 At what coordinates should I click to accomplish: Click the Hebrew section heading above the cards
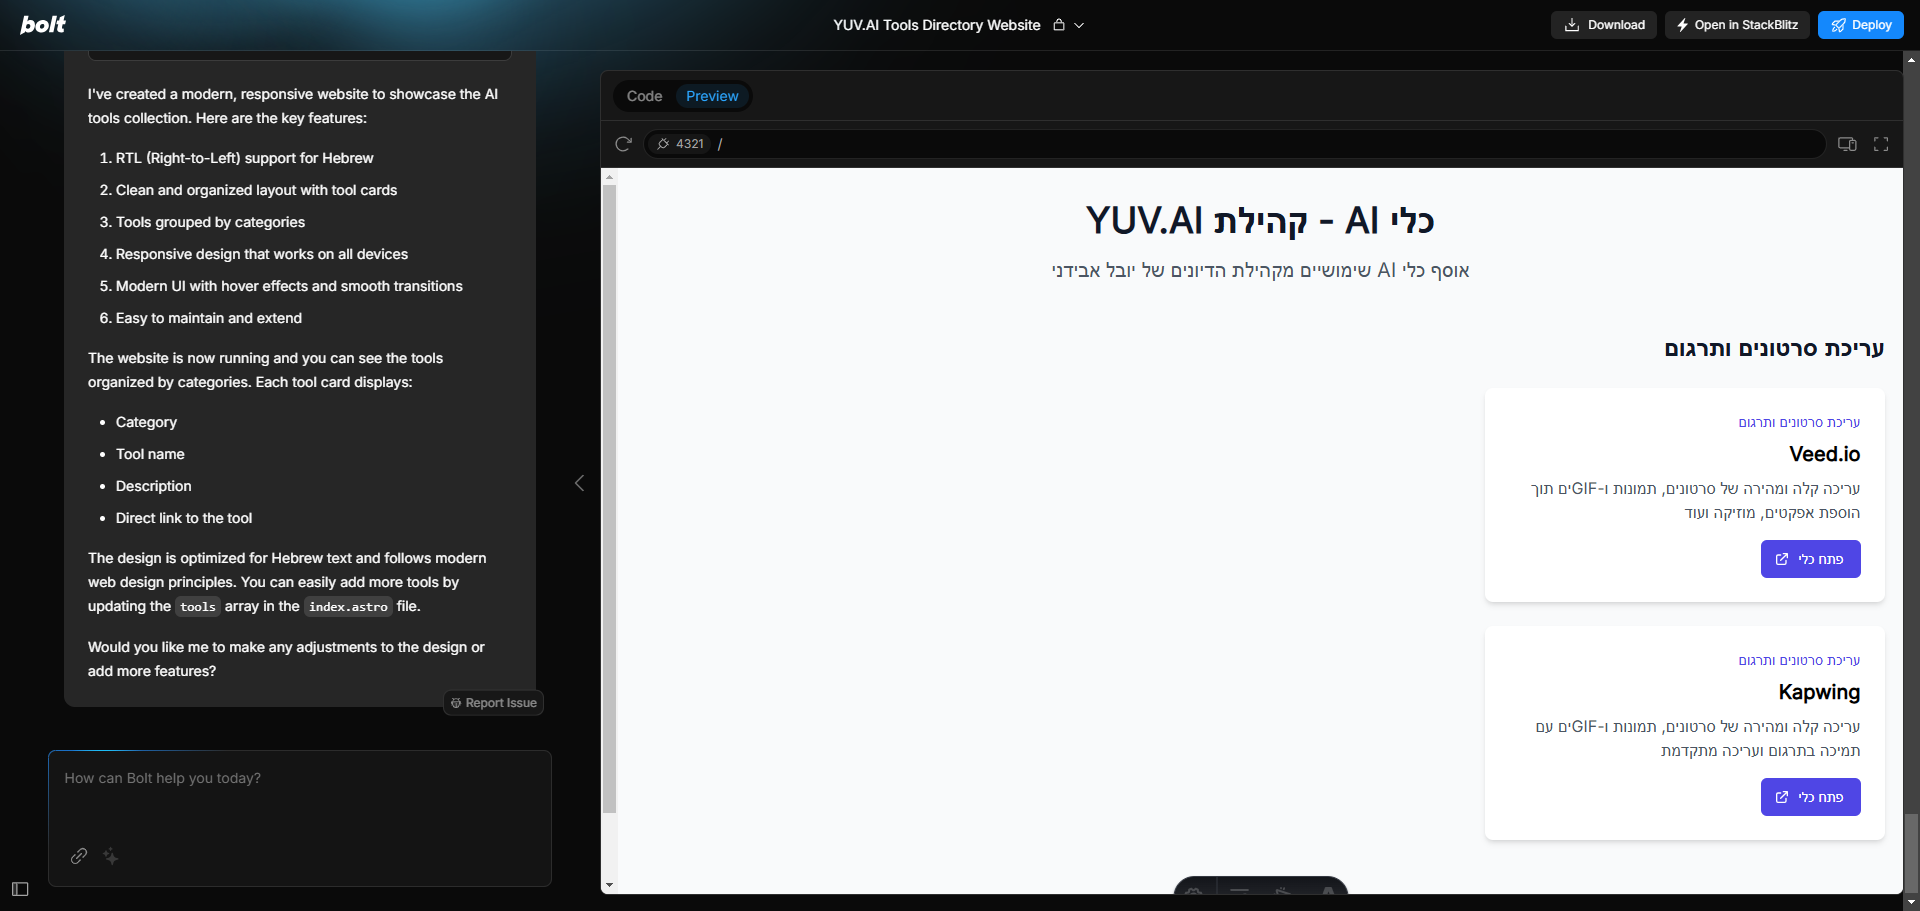coord(1774,348)
